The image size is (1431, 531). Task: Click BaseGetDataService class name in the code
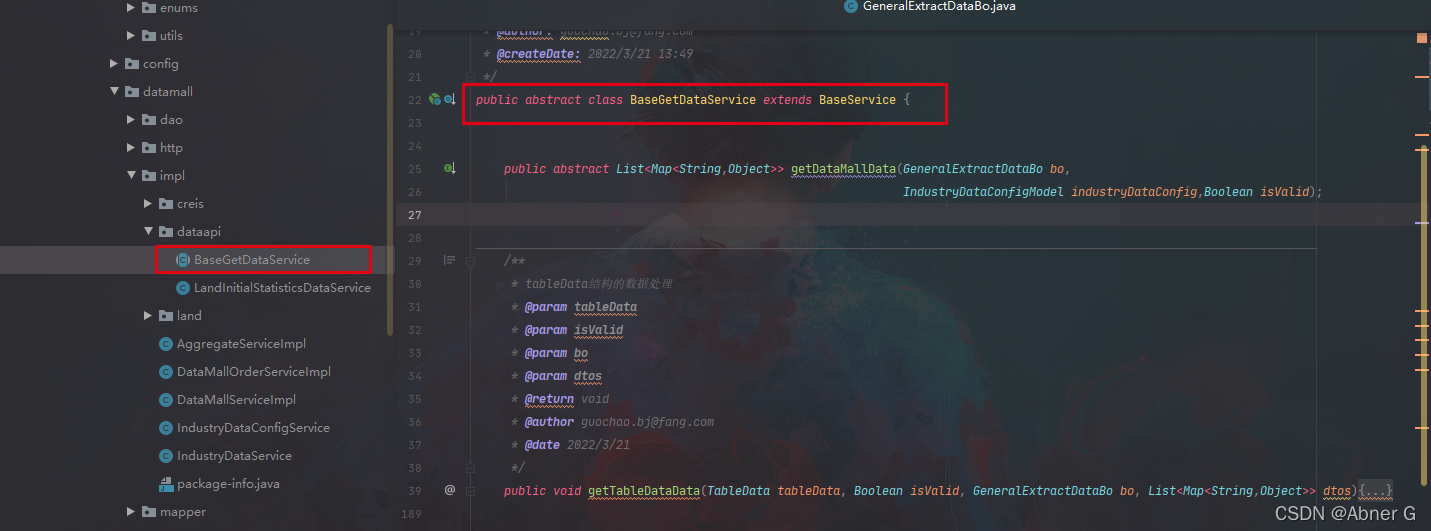(693, 100)
